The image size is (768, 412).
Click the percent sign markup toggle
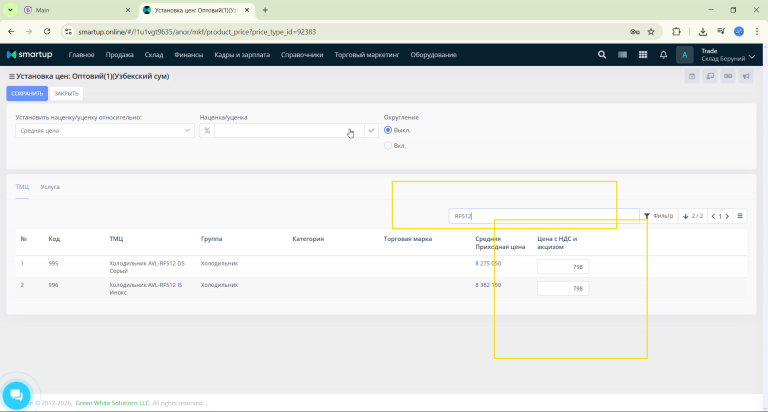tap(207, 130)
